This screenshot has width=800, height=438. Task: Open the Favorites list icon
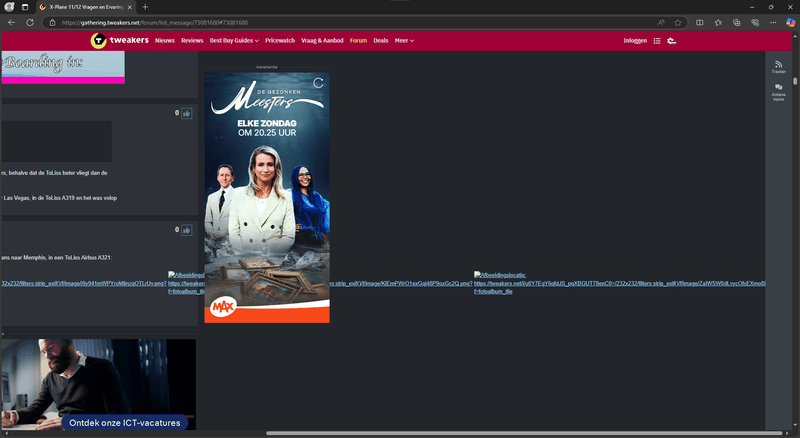coord(718,22)
